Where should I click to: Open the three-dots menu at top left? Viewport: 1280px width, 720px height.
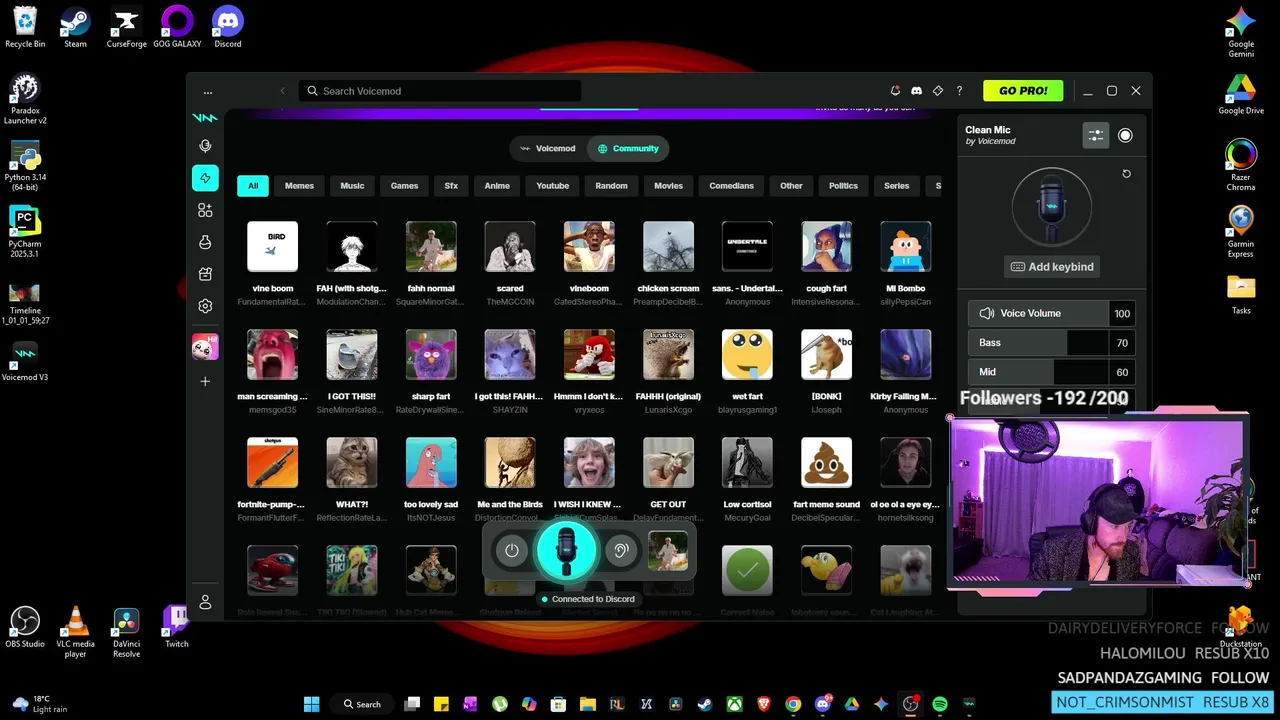click(207, 91)
